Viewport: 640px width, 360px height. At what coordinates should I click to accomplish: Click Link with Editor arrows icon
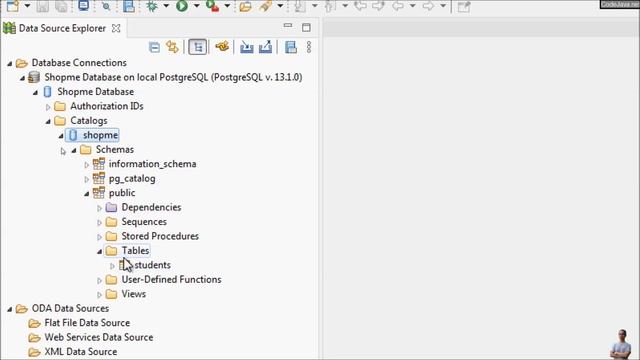coord(172,47)
